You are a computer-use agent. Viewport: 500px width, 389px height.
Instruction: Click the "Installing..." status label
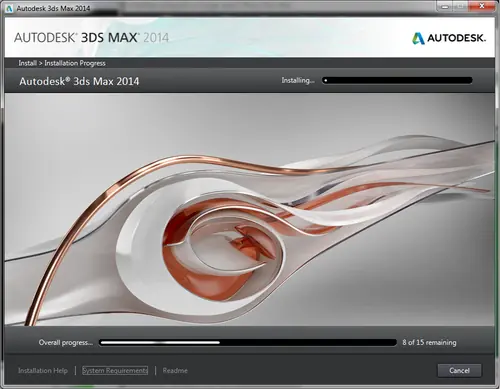point(298,80)
